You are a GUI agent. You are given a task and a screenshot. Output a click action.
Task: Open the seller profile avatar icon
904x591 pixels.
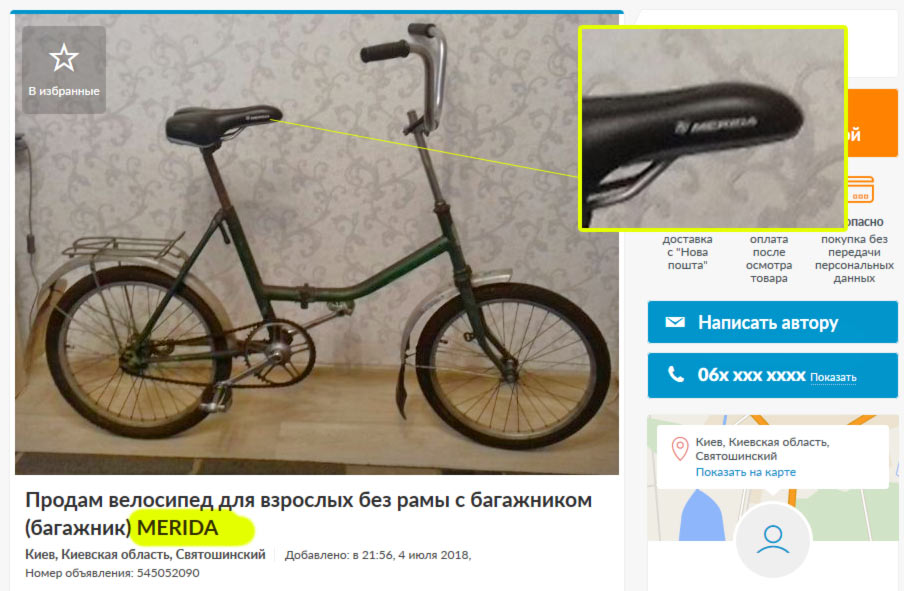773,540
